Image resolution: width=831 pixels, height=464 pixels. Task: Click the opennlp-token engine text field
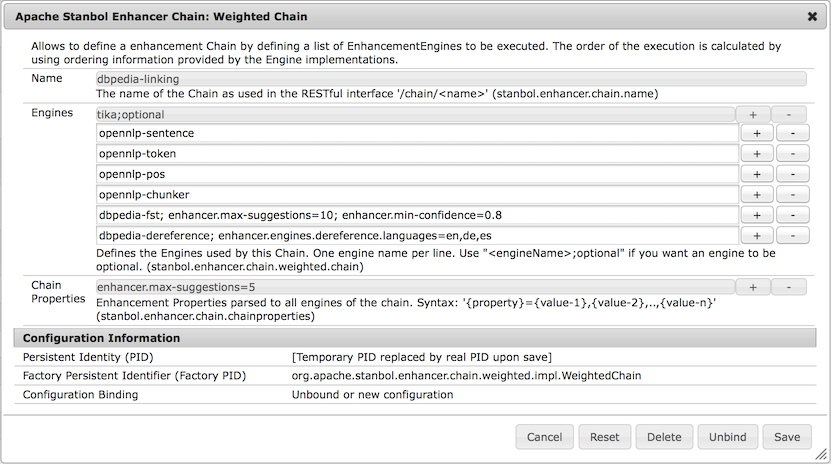(x=417, y=154)
